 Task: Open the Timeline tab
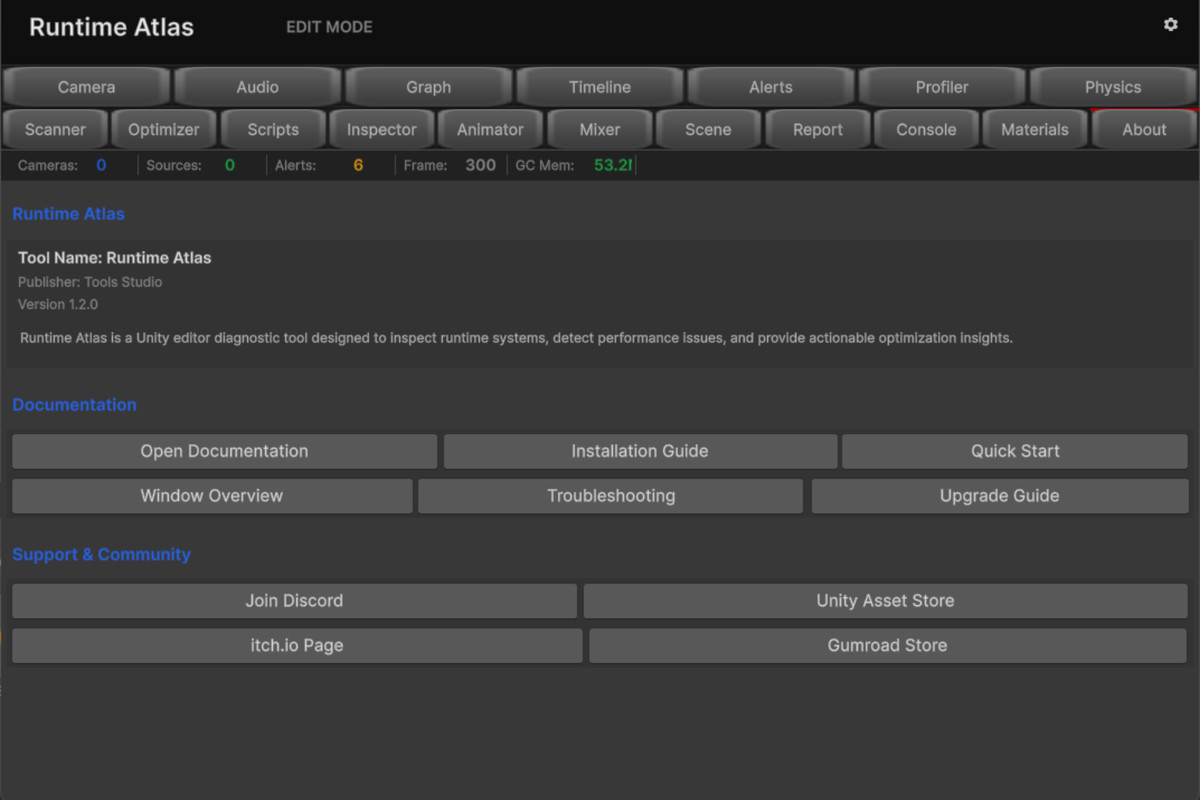point(600,87)
